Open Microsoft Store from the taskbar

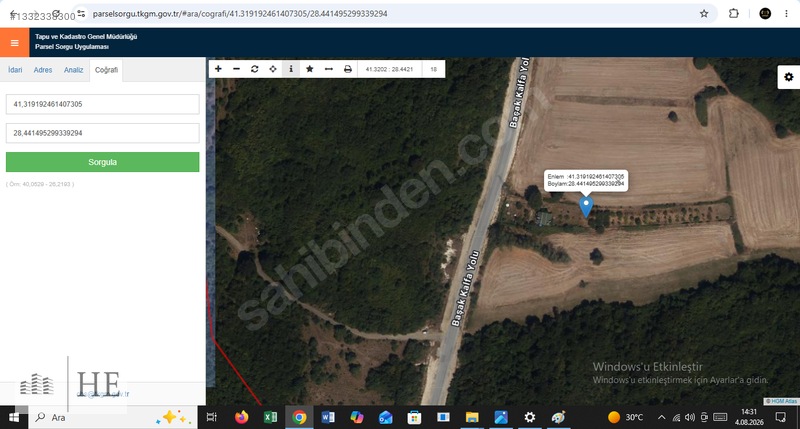pos(414,417)
